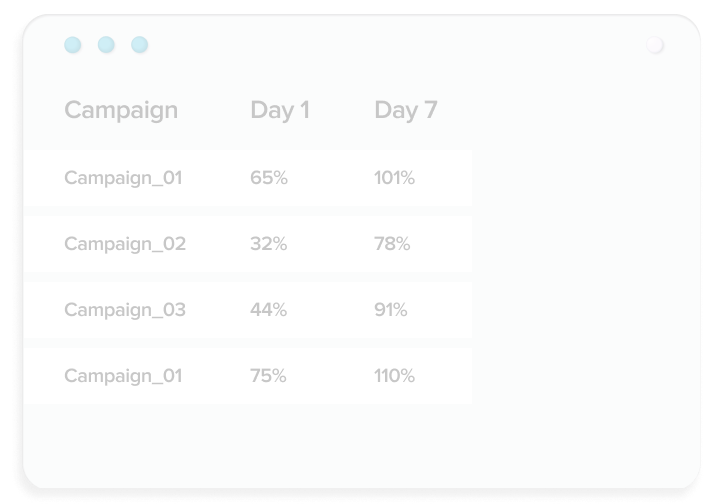Select the 65% Day 1 value

click(x=269, y=178)
